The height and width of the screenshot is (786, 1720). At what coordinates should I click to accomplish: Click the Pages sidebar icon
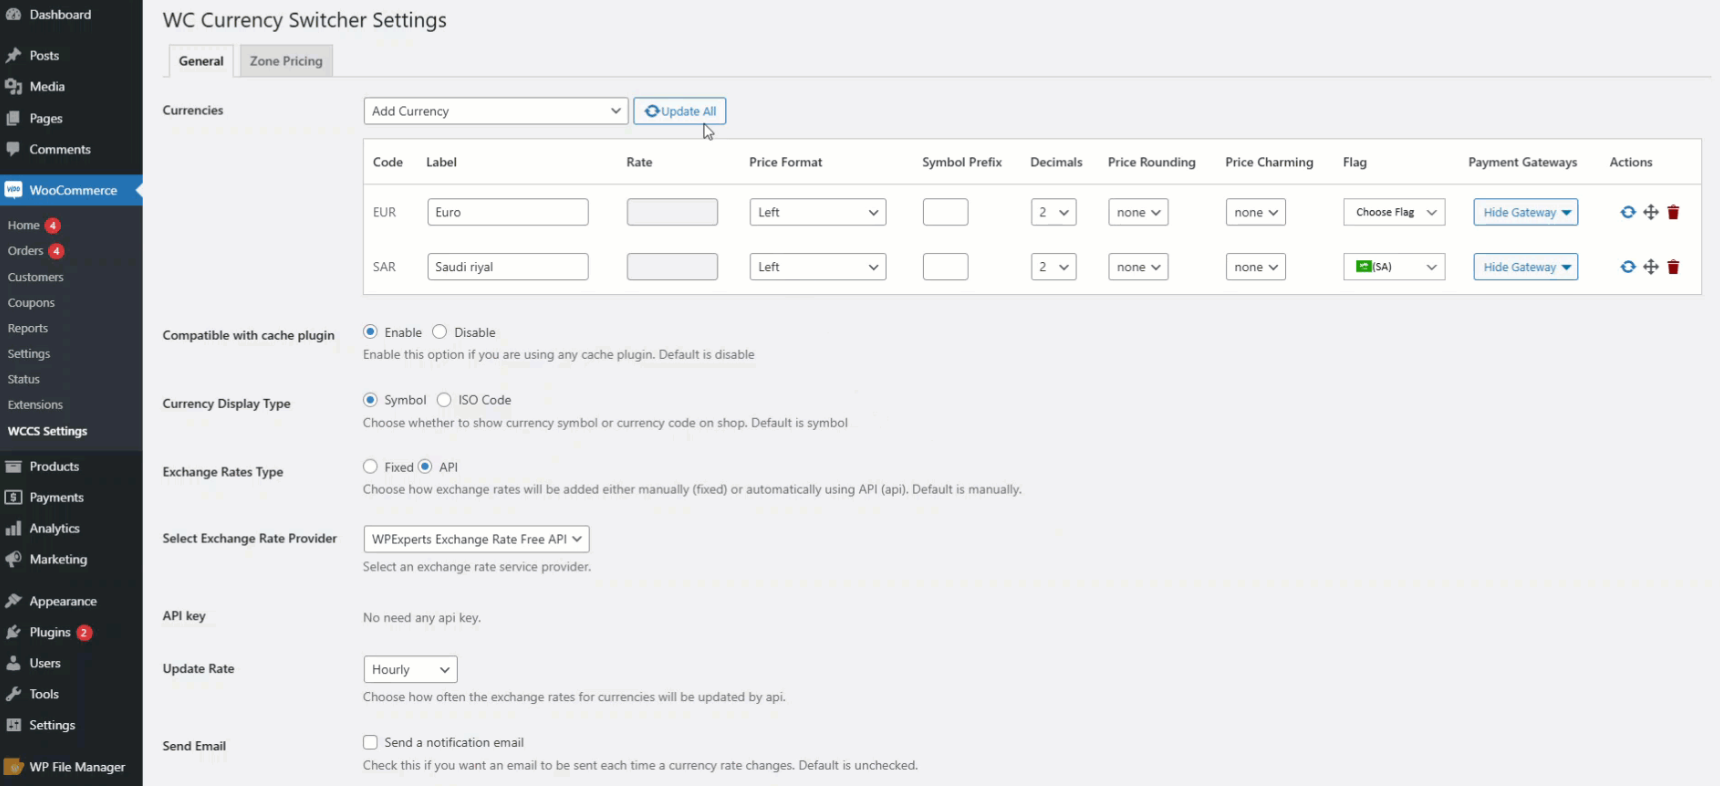point(13,118)
